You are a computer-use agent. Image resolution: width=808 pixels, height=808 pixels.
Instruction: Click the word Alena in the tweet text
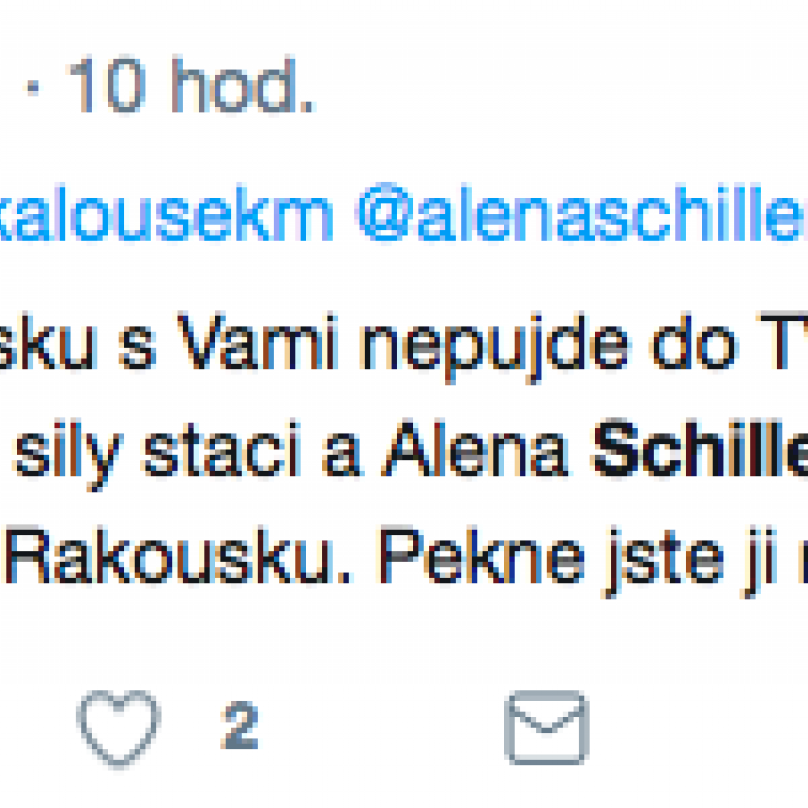pyautogui.click(x=475, y=448)
